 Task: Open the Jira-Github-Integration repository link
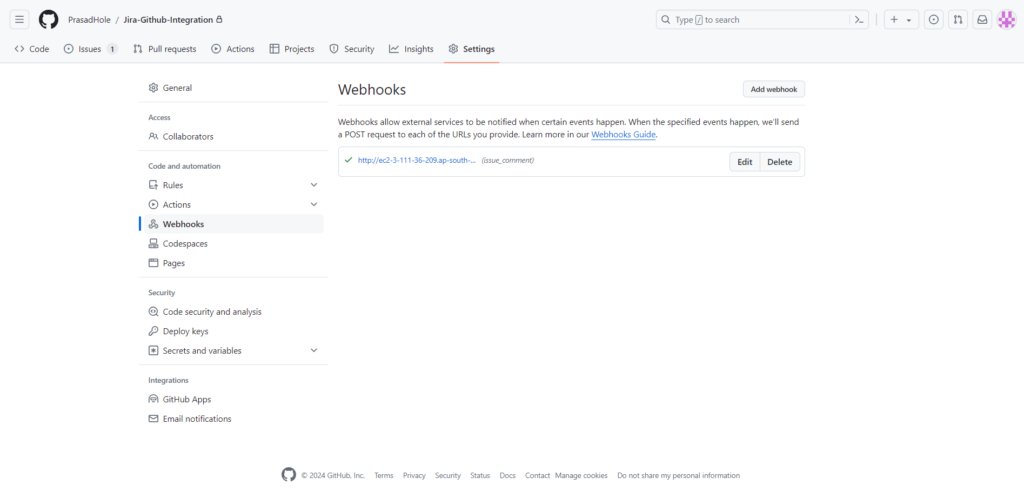point(168,20)
